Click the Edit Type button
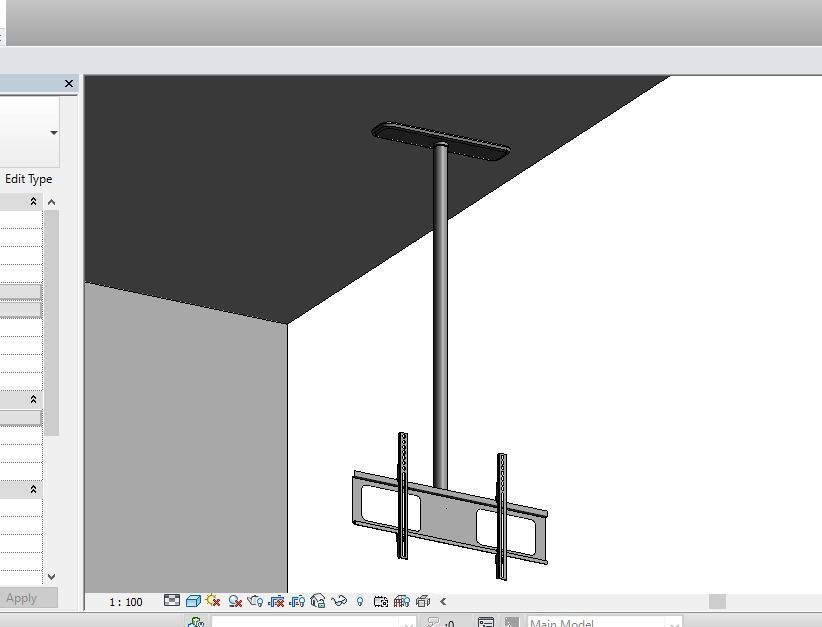Screen dimensions: 822x627 [x=29, y=179]
